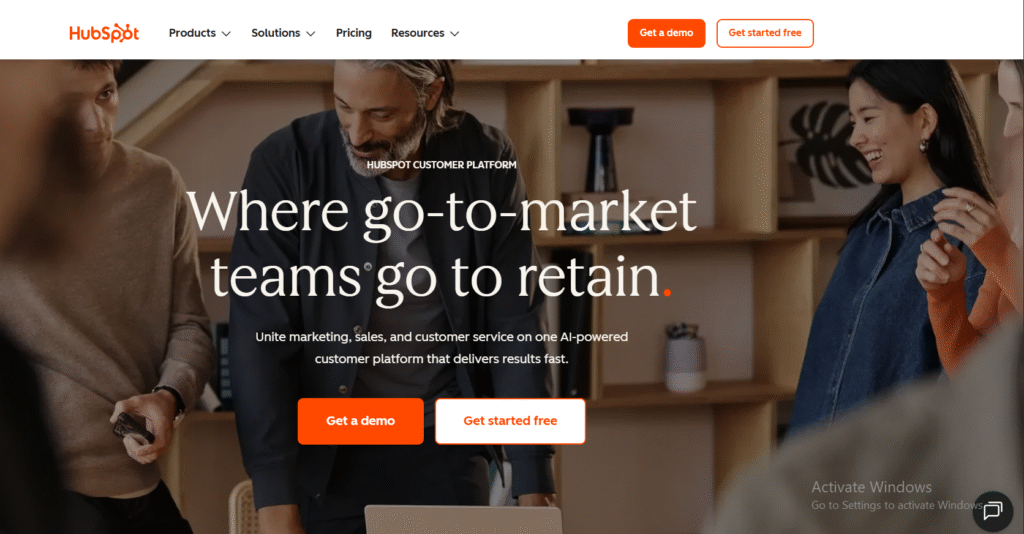Open the chat widget icon

993,511
